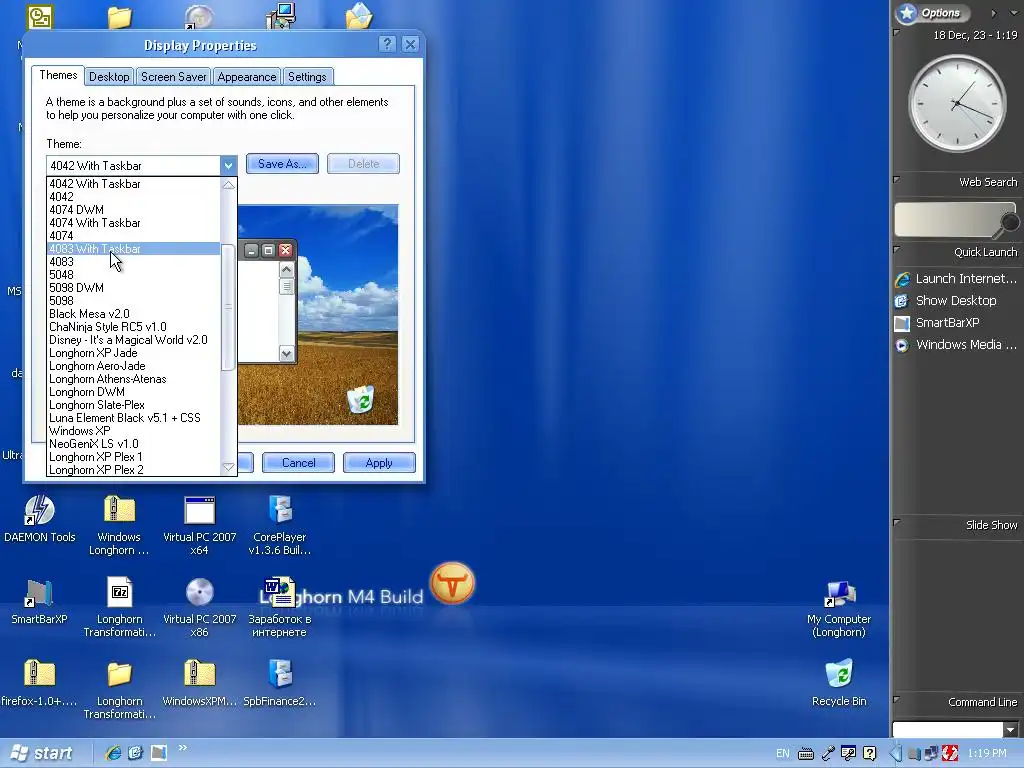Click the Start button
Image resolution: width=1024 pixels, height=768 pixels.
click(42, 753)
